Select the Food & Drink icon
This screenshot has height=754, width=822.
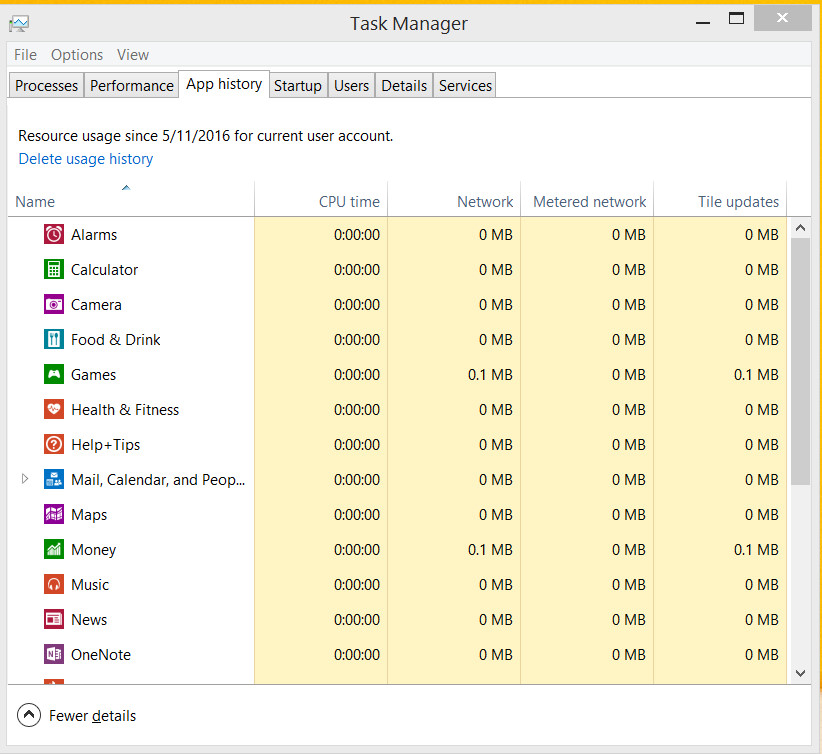click(x=54, y=340)
